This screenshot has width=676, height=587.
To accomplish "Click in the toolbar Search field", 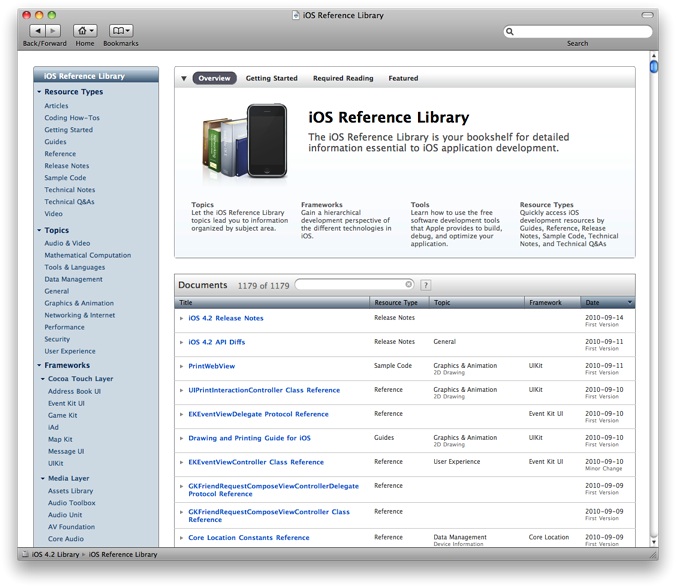I will 578,31.
